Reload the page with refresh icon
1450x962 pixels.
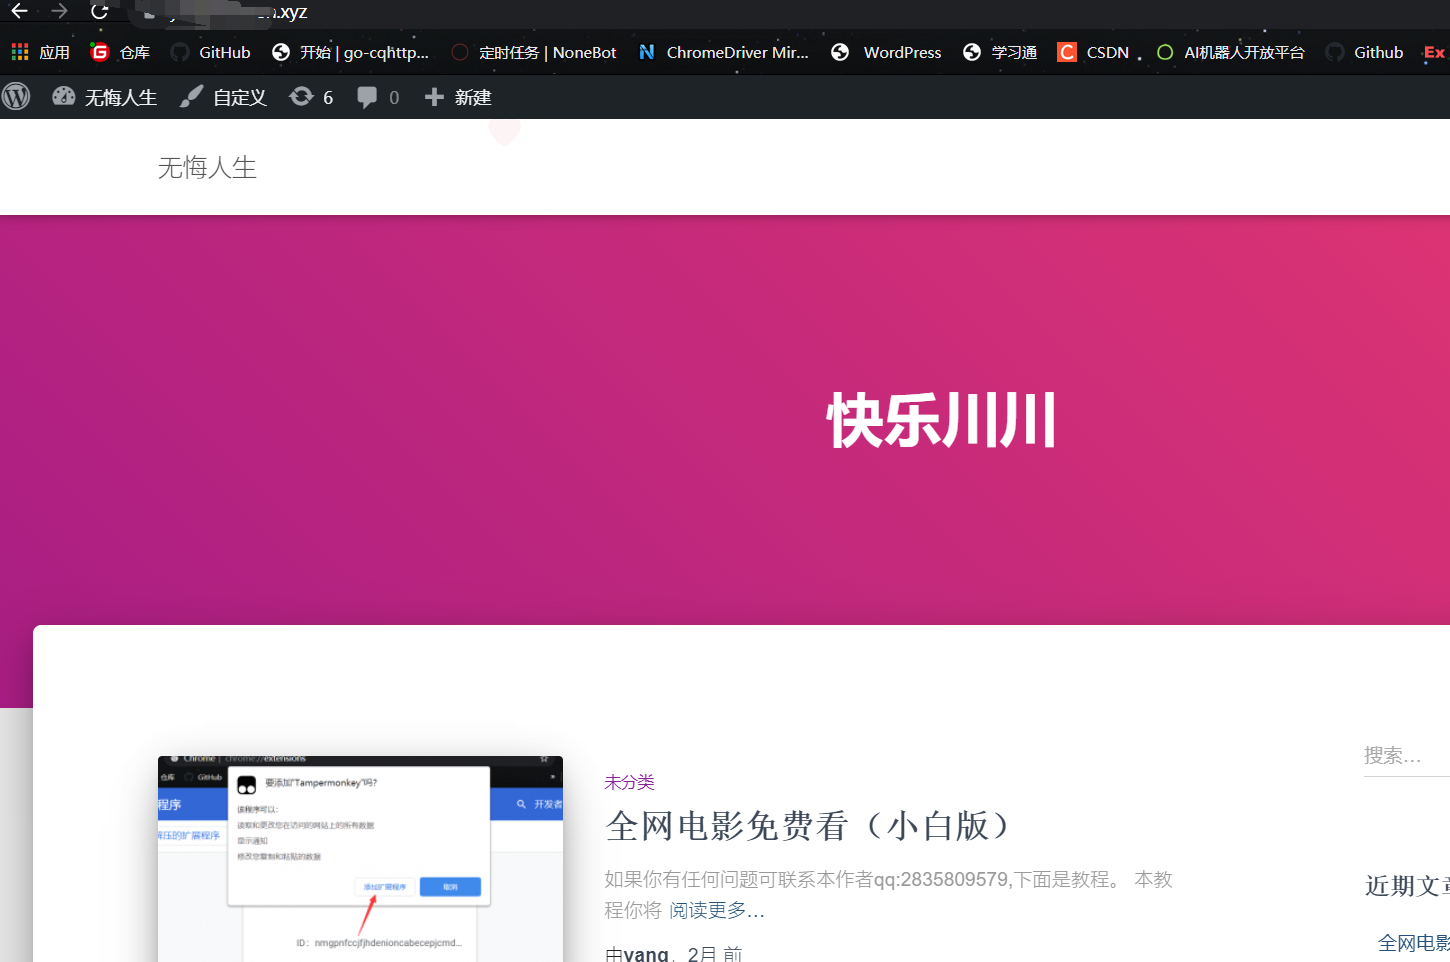99,12
